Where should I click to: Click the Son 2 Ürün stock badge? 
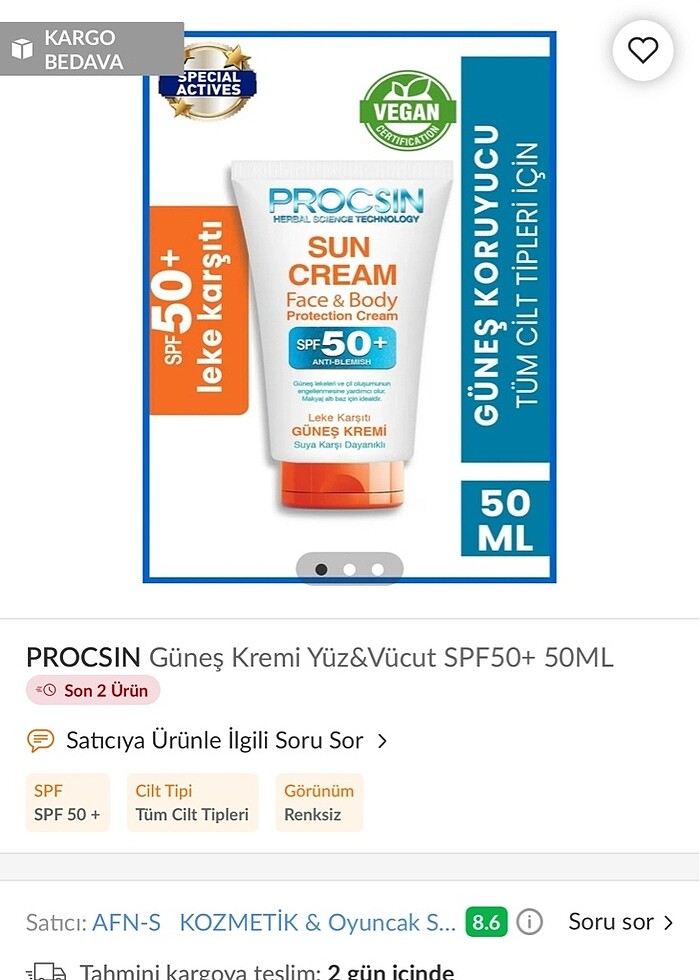[93, 690]
